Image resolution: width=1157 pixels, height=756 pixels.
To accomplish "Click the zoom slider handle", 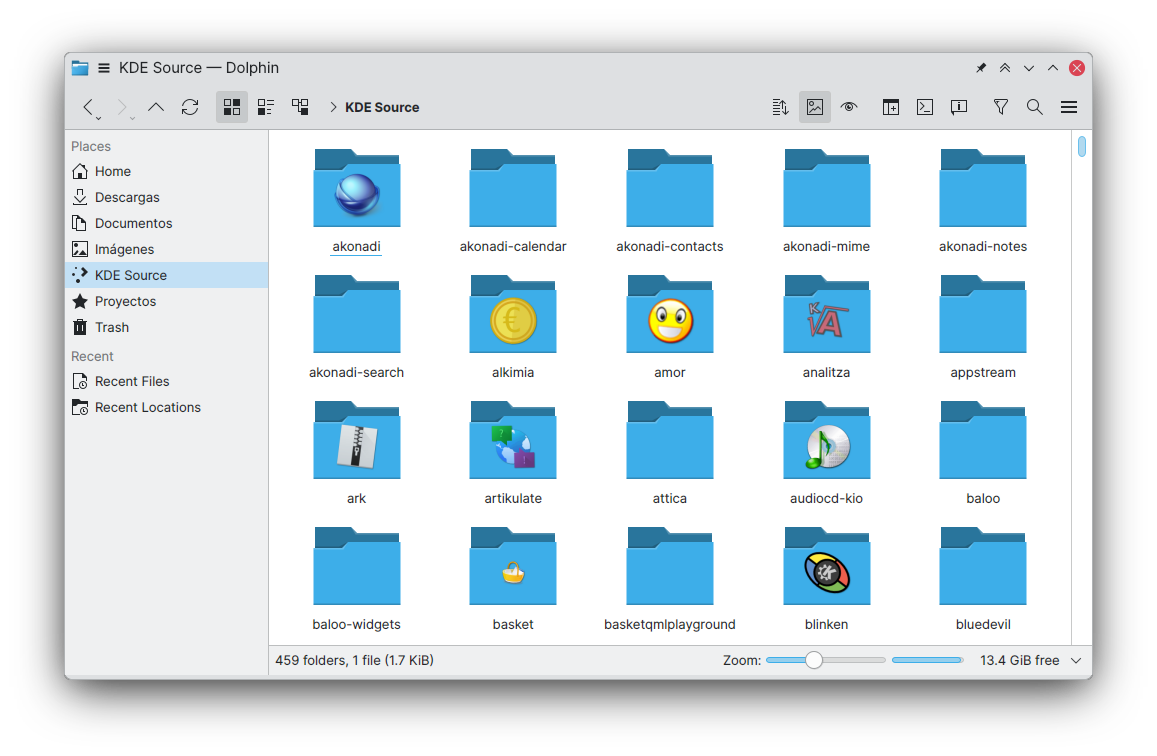I will pos(814,660).
